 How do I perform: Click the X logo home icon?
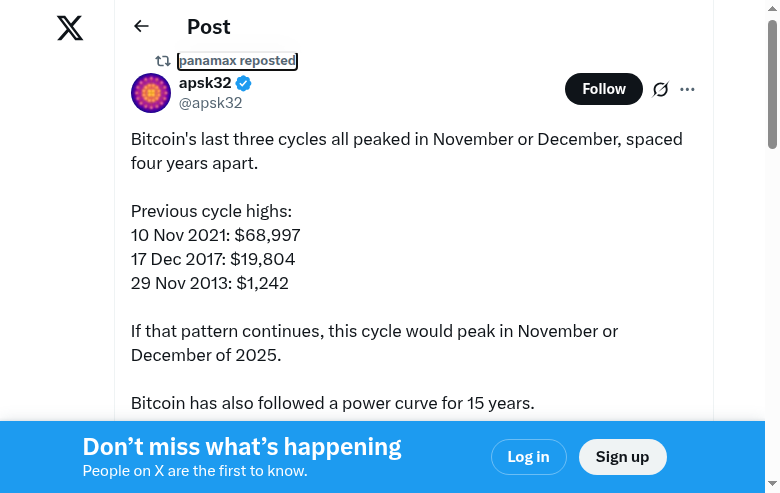click(70, 28)
